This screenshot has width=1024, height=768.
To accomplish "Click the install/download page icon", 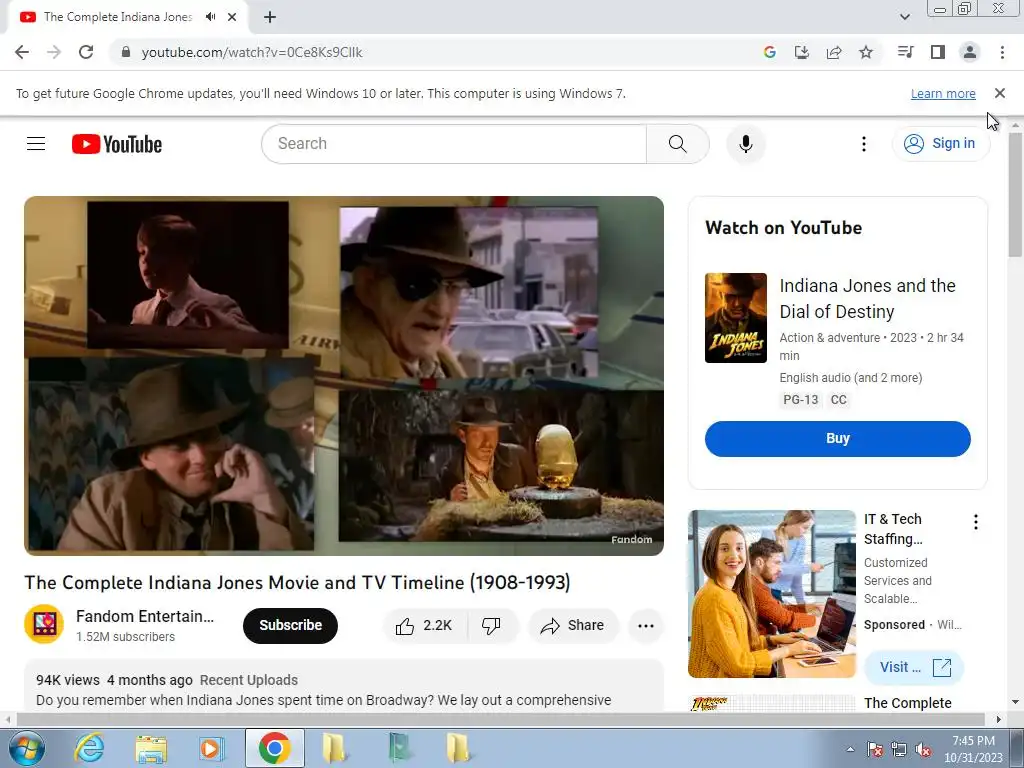I will click(801, 52).
